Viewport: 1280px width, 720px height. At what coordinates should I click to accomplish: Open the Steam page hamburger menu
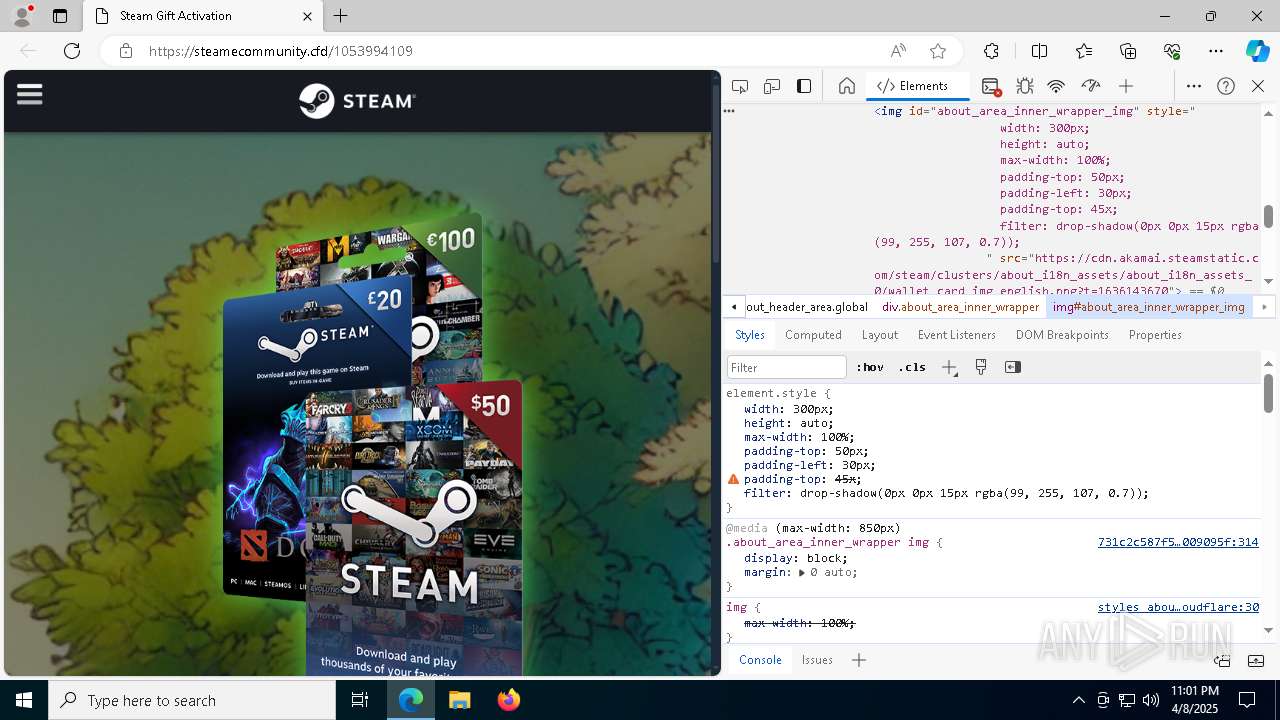point(30,94)
